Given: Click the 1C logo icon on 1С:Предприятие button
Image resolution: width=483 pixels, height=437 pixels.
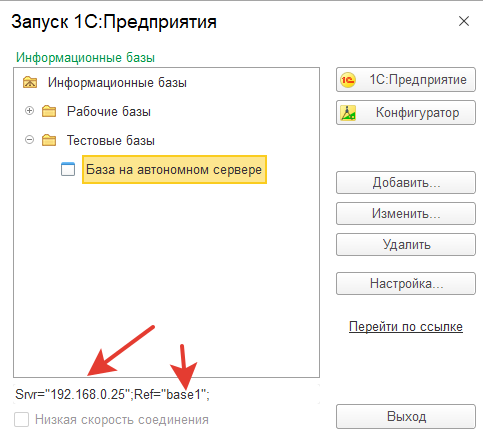Looking at the screenshot, I should point(348,80).
